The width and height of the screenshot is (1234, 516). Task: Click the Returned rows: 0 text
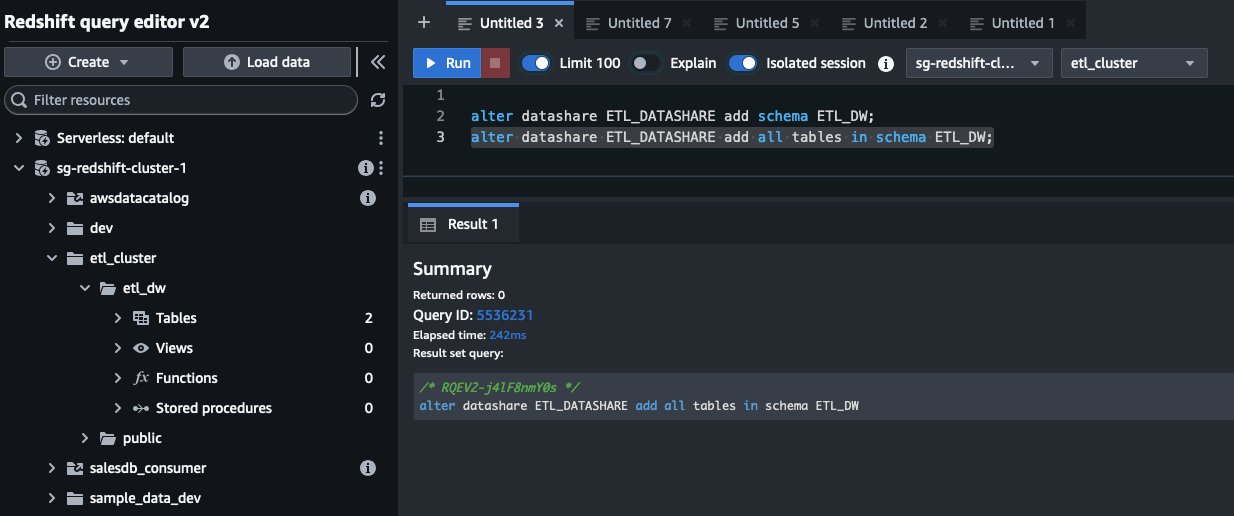[x=459, y=295]
